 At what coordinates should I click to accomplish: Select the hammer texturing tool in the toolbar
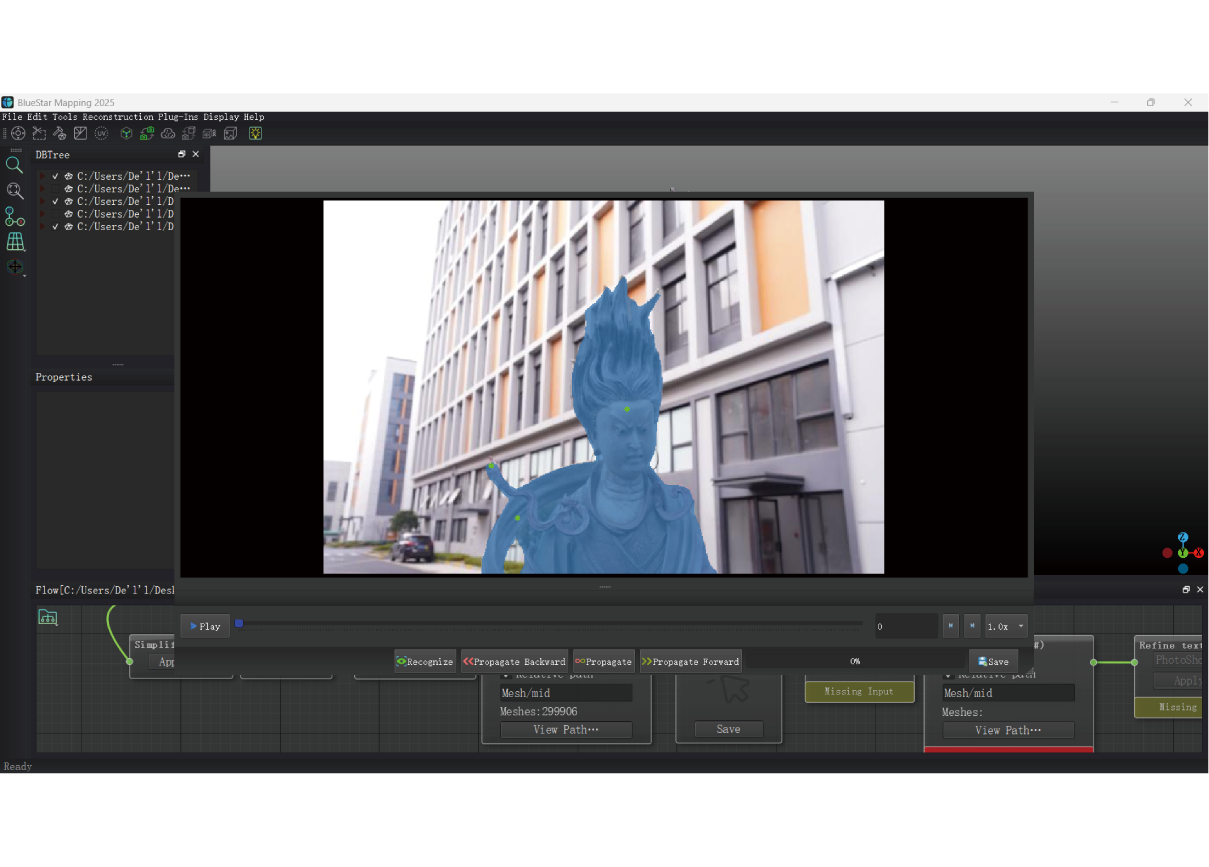point(59,133)
